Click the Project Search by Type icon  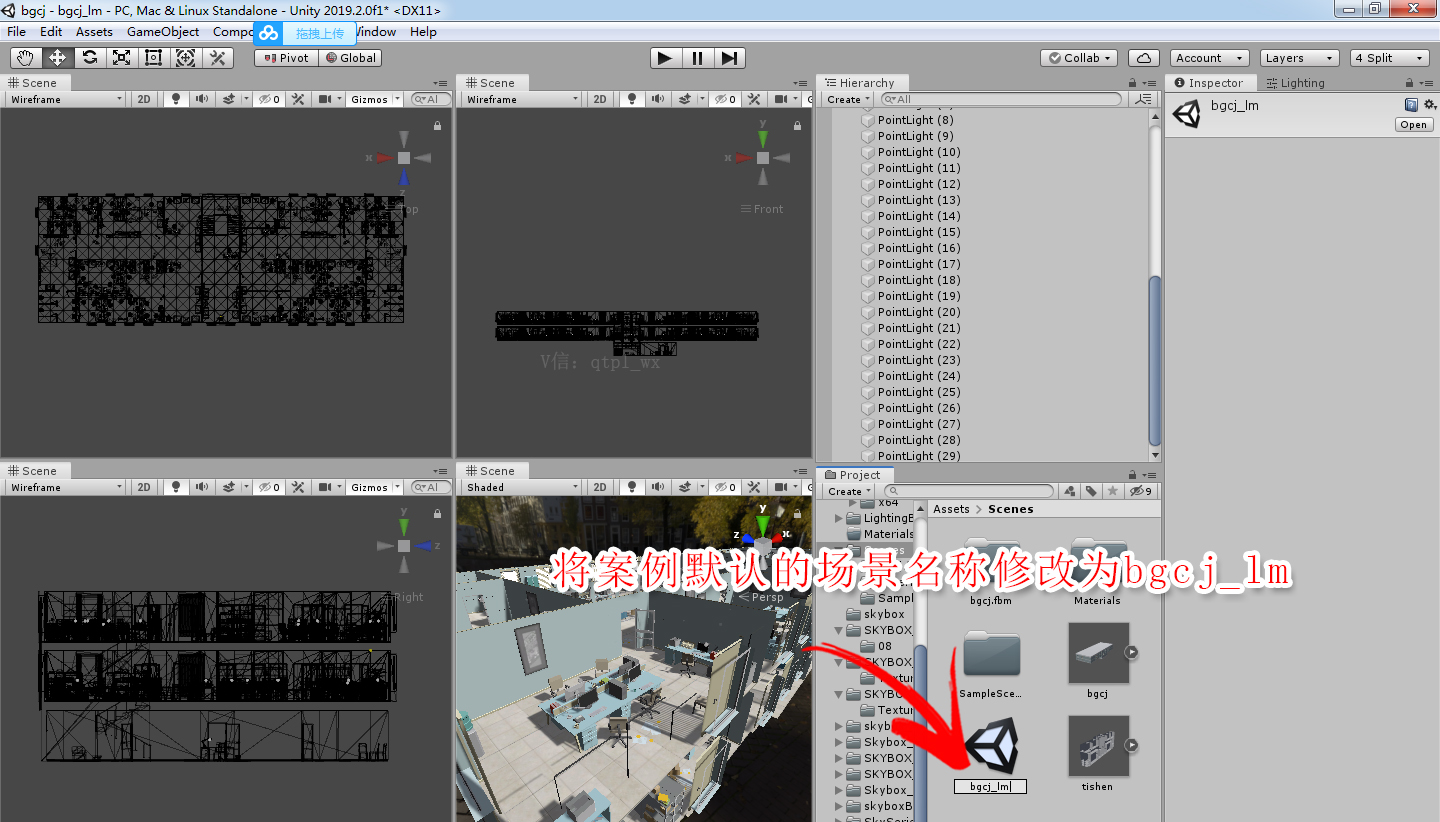(1071, 491)
